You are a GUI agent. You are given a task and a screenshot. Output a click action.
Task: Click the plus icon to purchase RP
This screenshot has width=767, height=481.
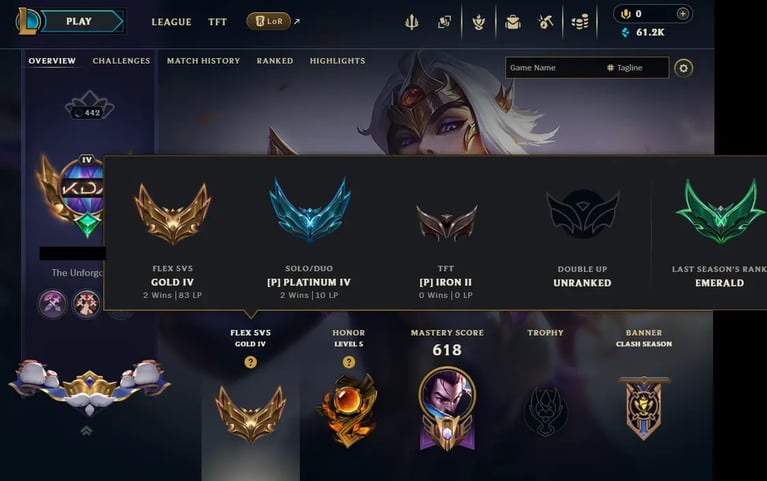click(x=683, y=14)
